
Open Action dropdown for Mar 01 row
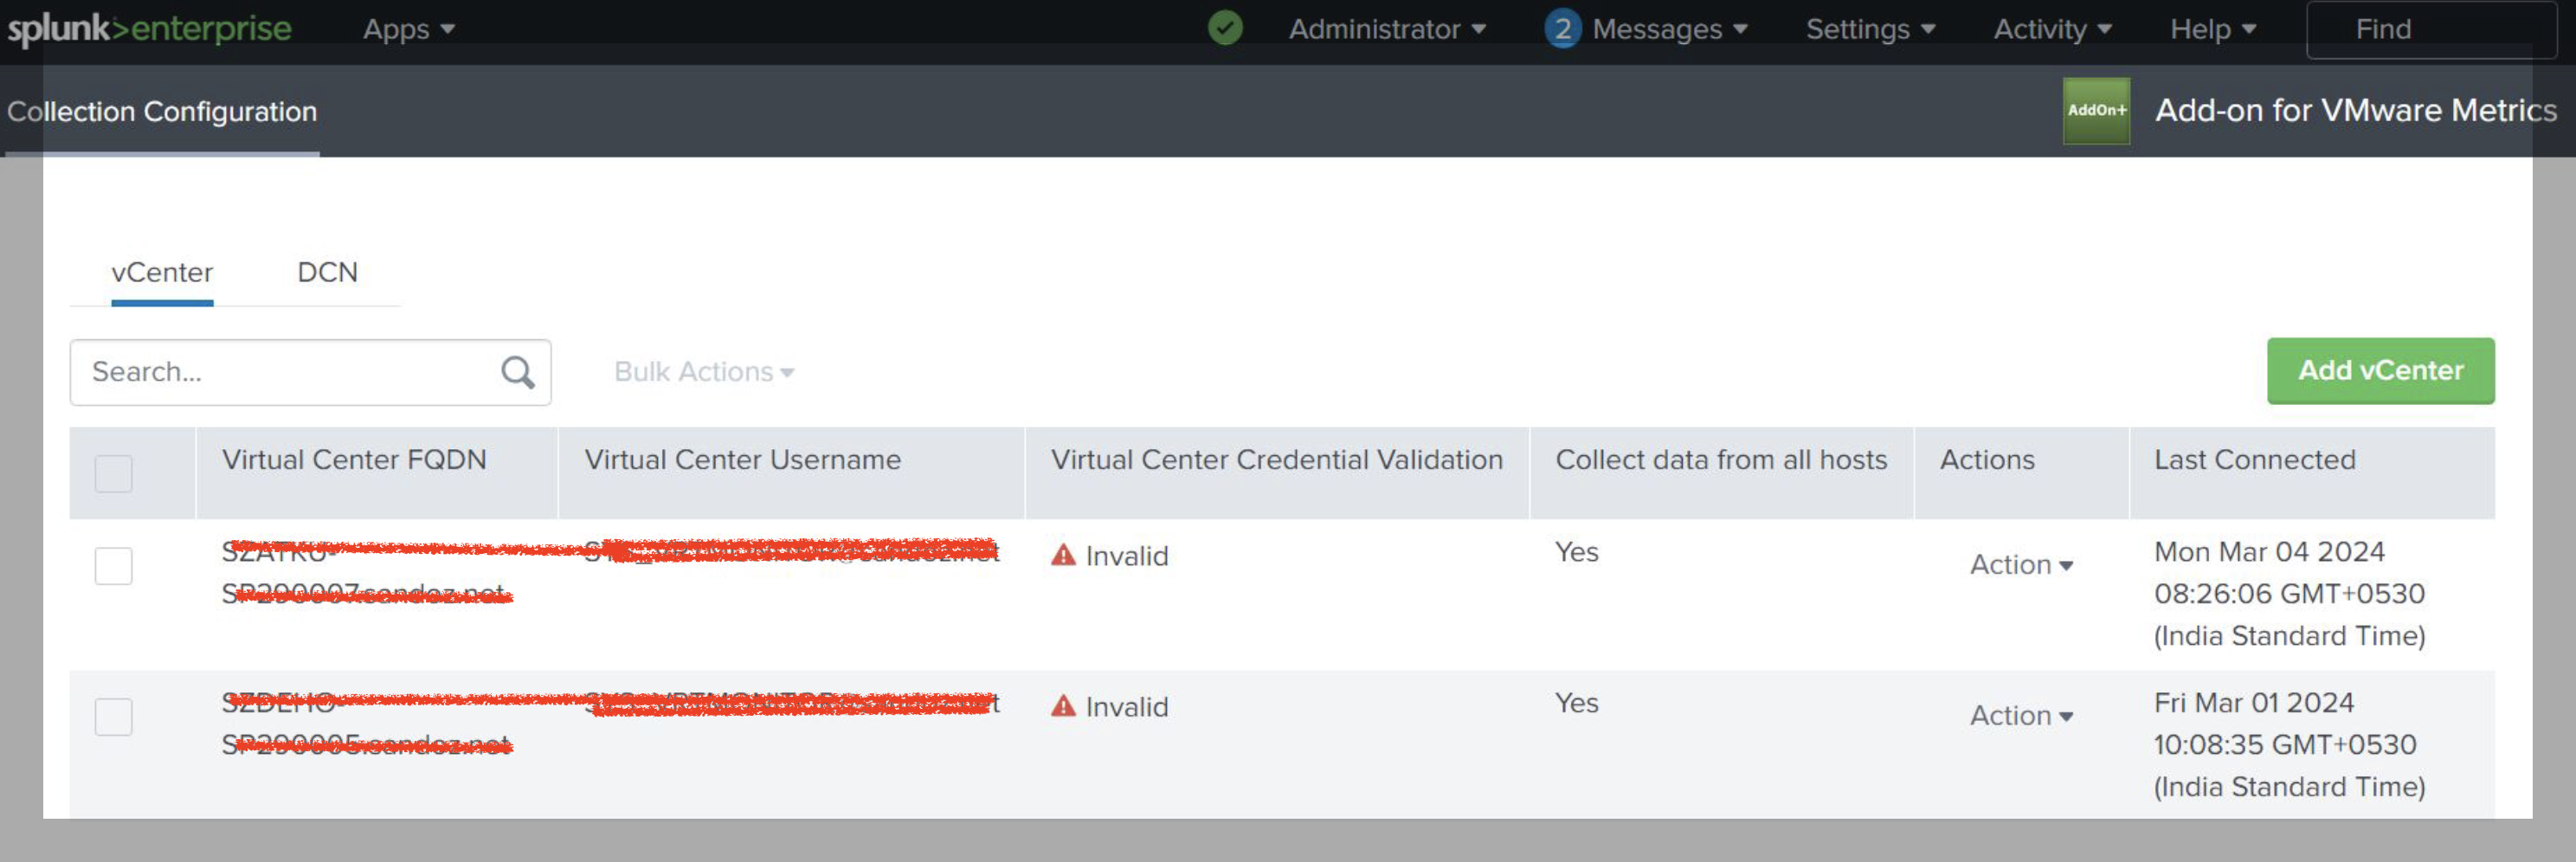[2020, 716]
